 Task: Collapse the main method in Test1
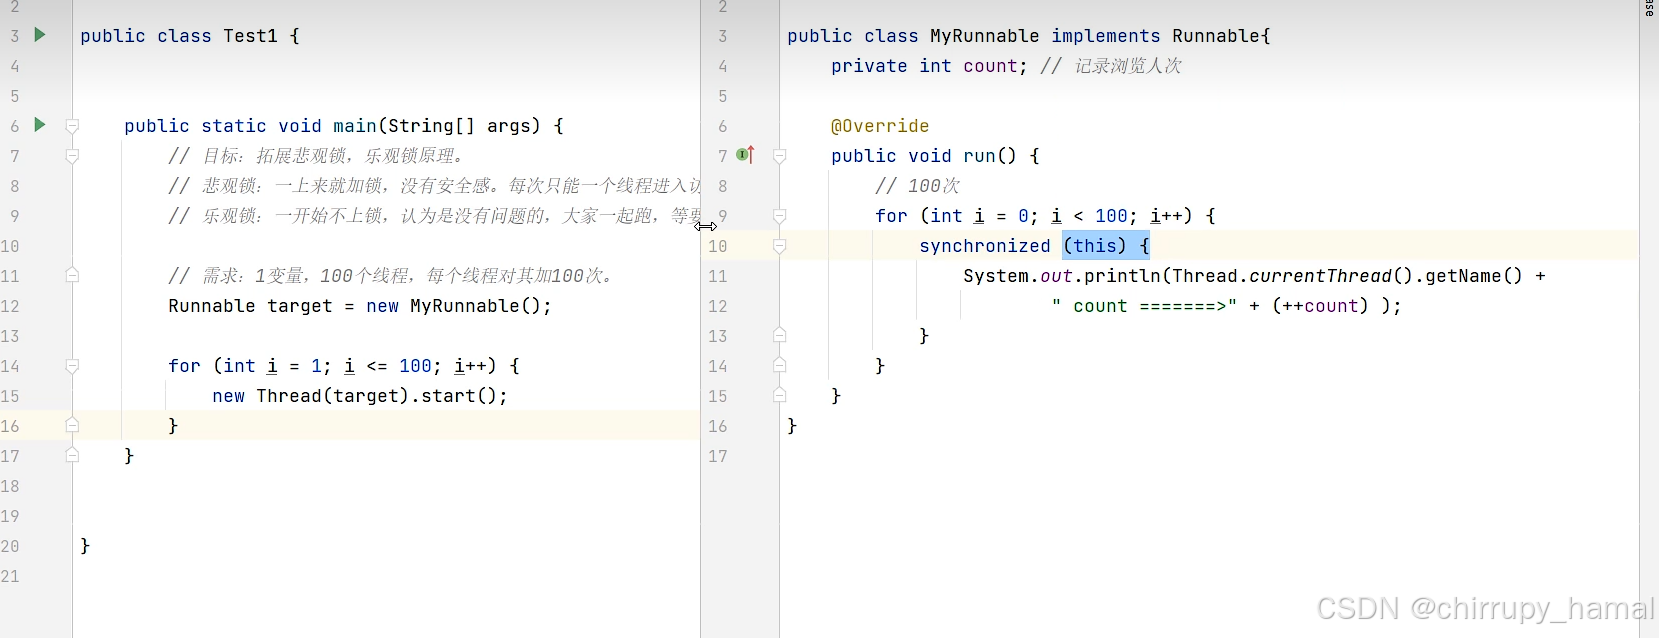72,126
